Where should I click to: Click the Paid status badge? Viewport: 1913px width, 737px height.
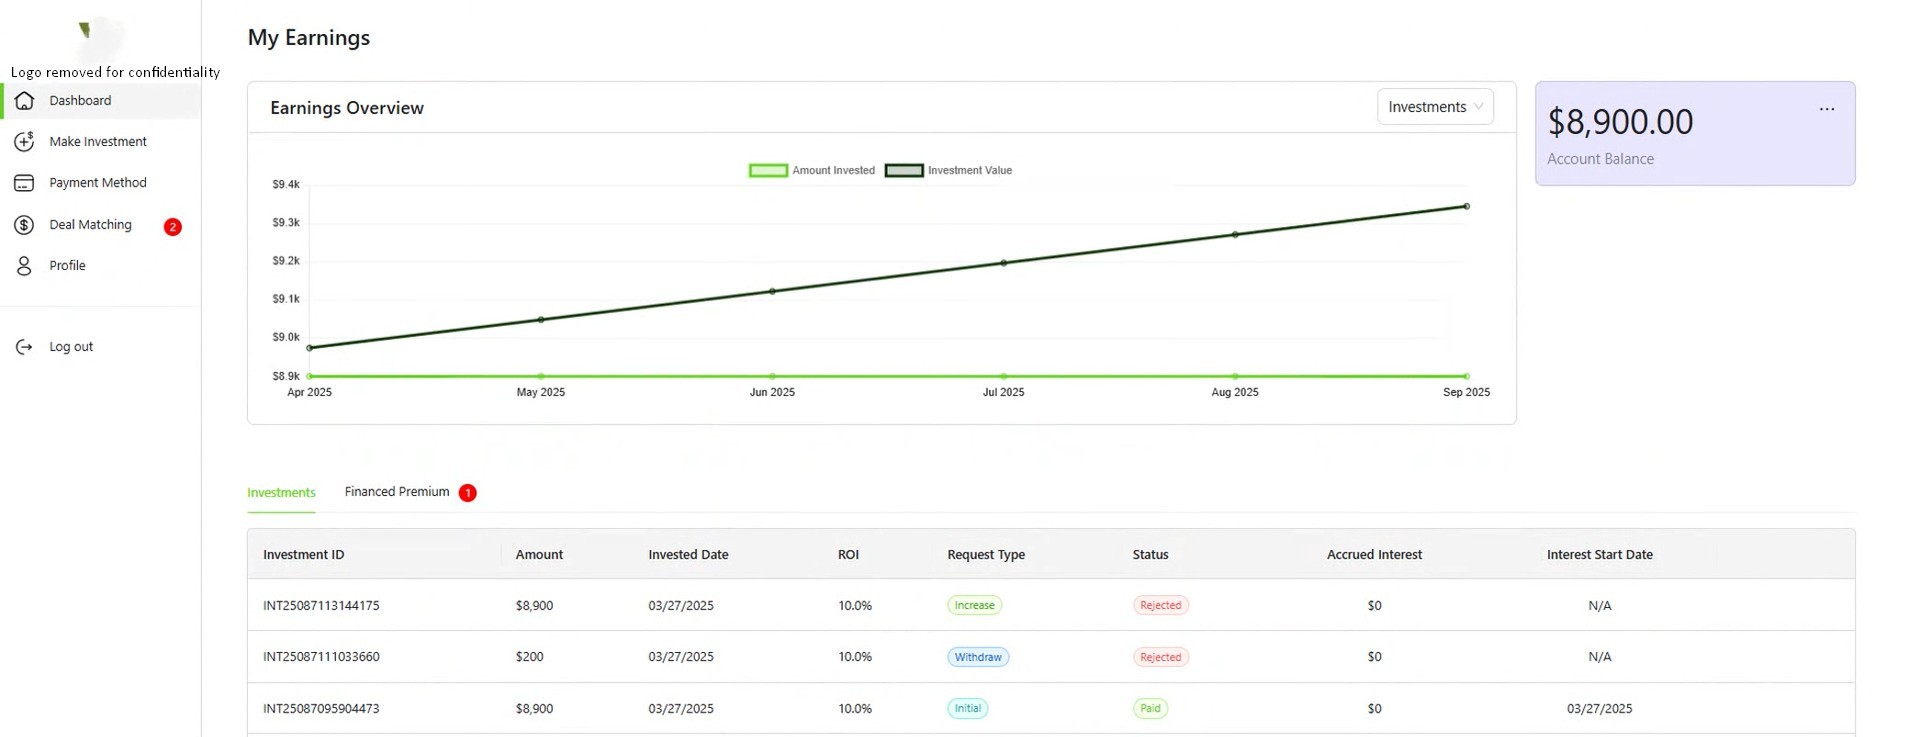[x=1150, y=708]
